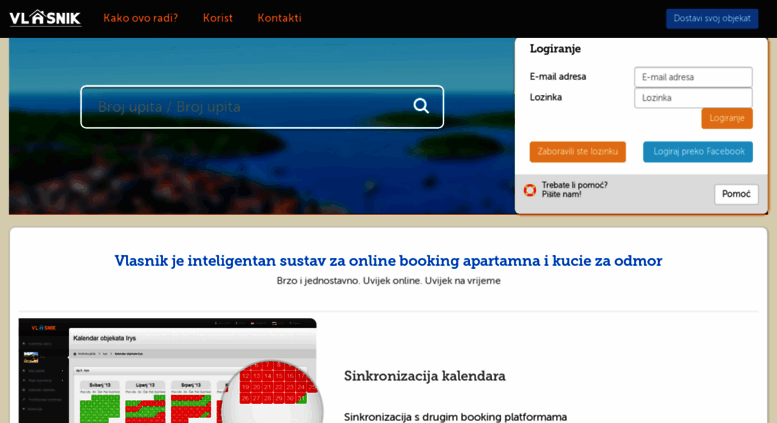Click the Lozinka password field
777x423 pixels.
click(x=693, y=98)
